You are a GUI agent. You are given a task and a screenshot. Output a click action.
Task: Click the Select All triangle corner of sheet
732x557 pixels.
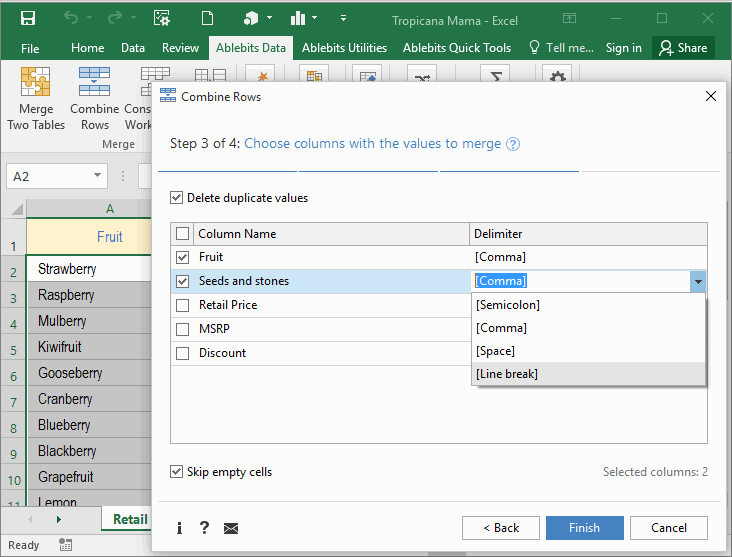point(17,209)
